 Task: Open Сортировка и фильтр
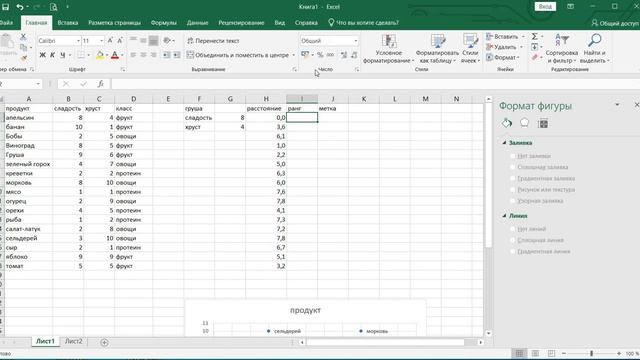click(562, 49)
